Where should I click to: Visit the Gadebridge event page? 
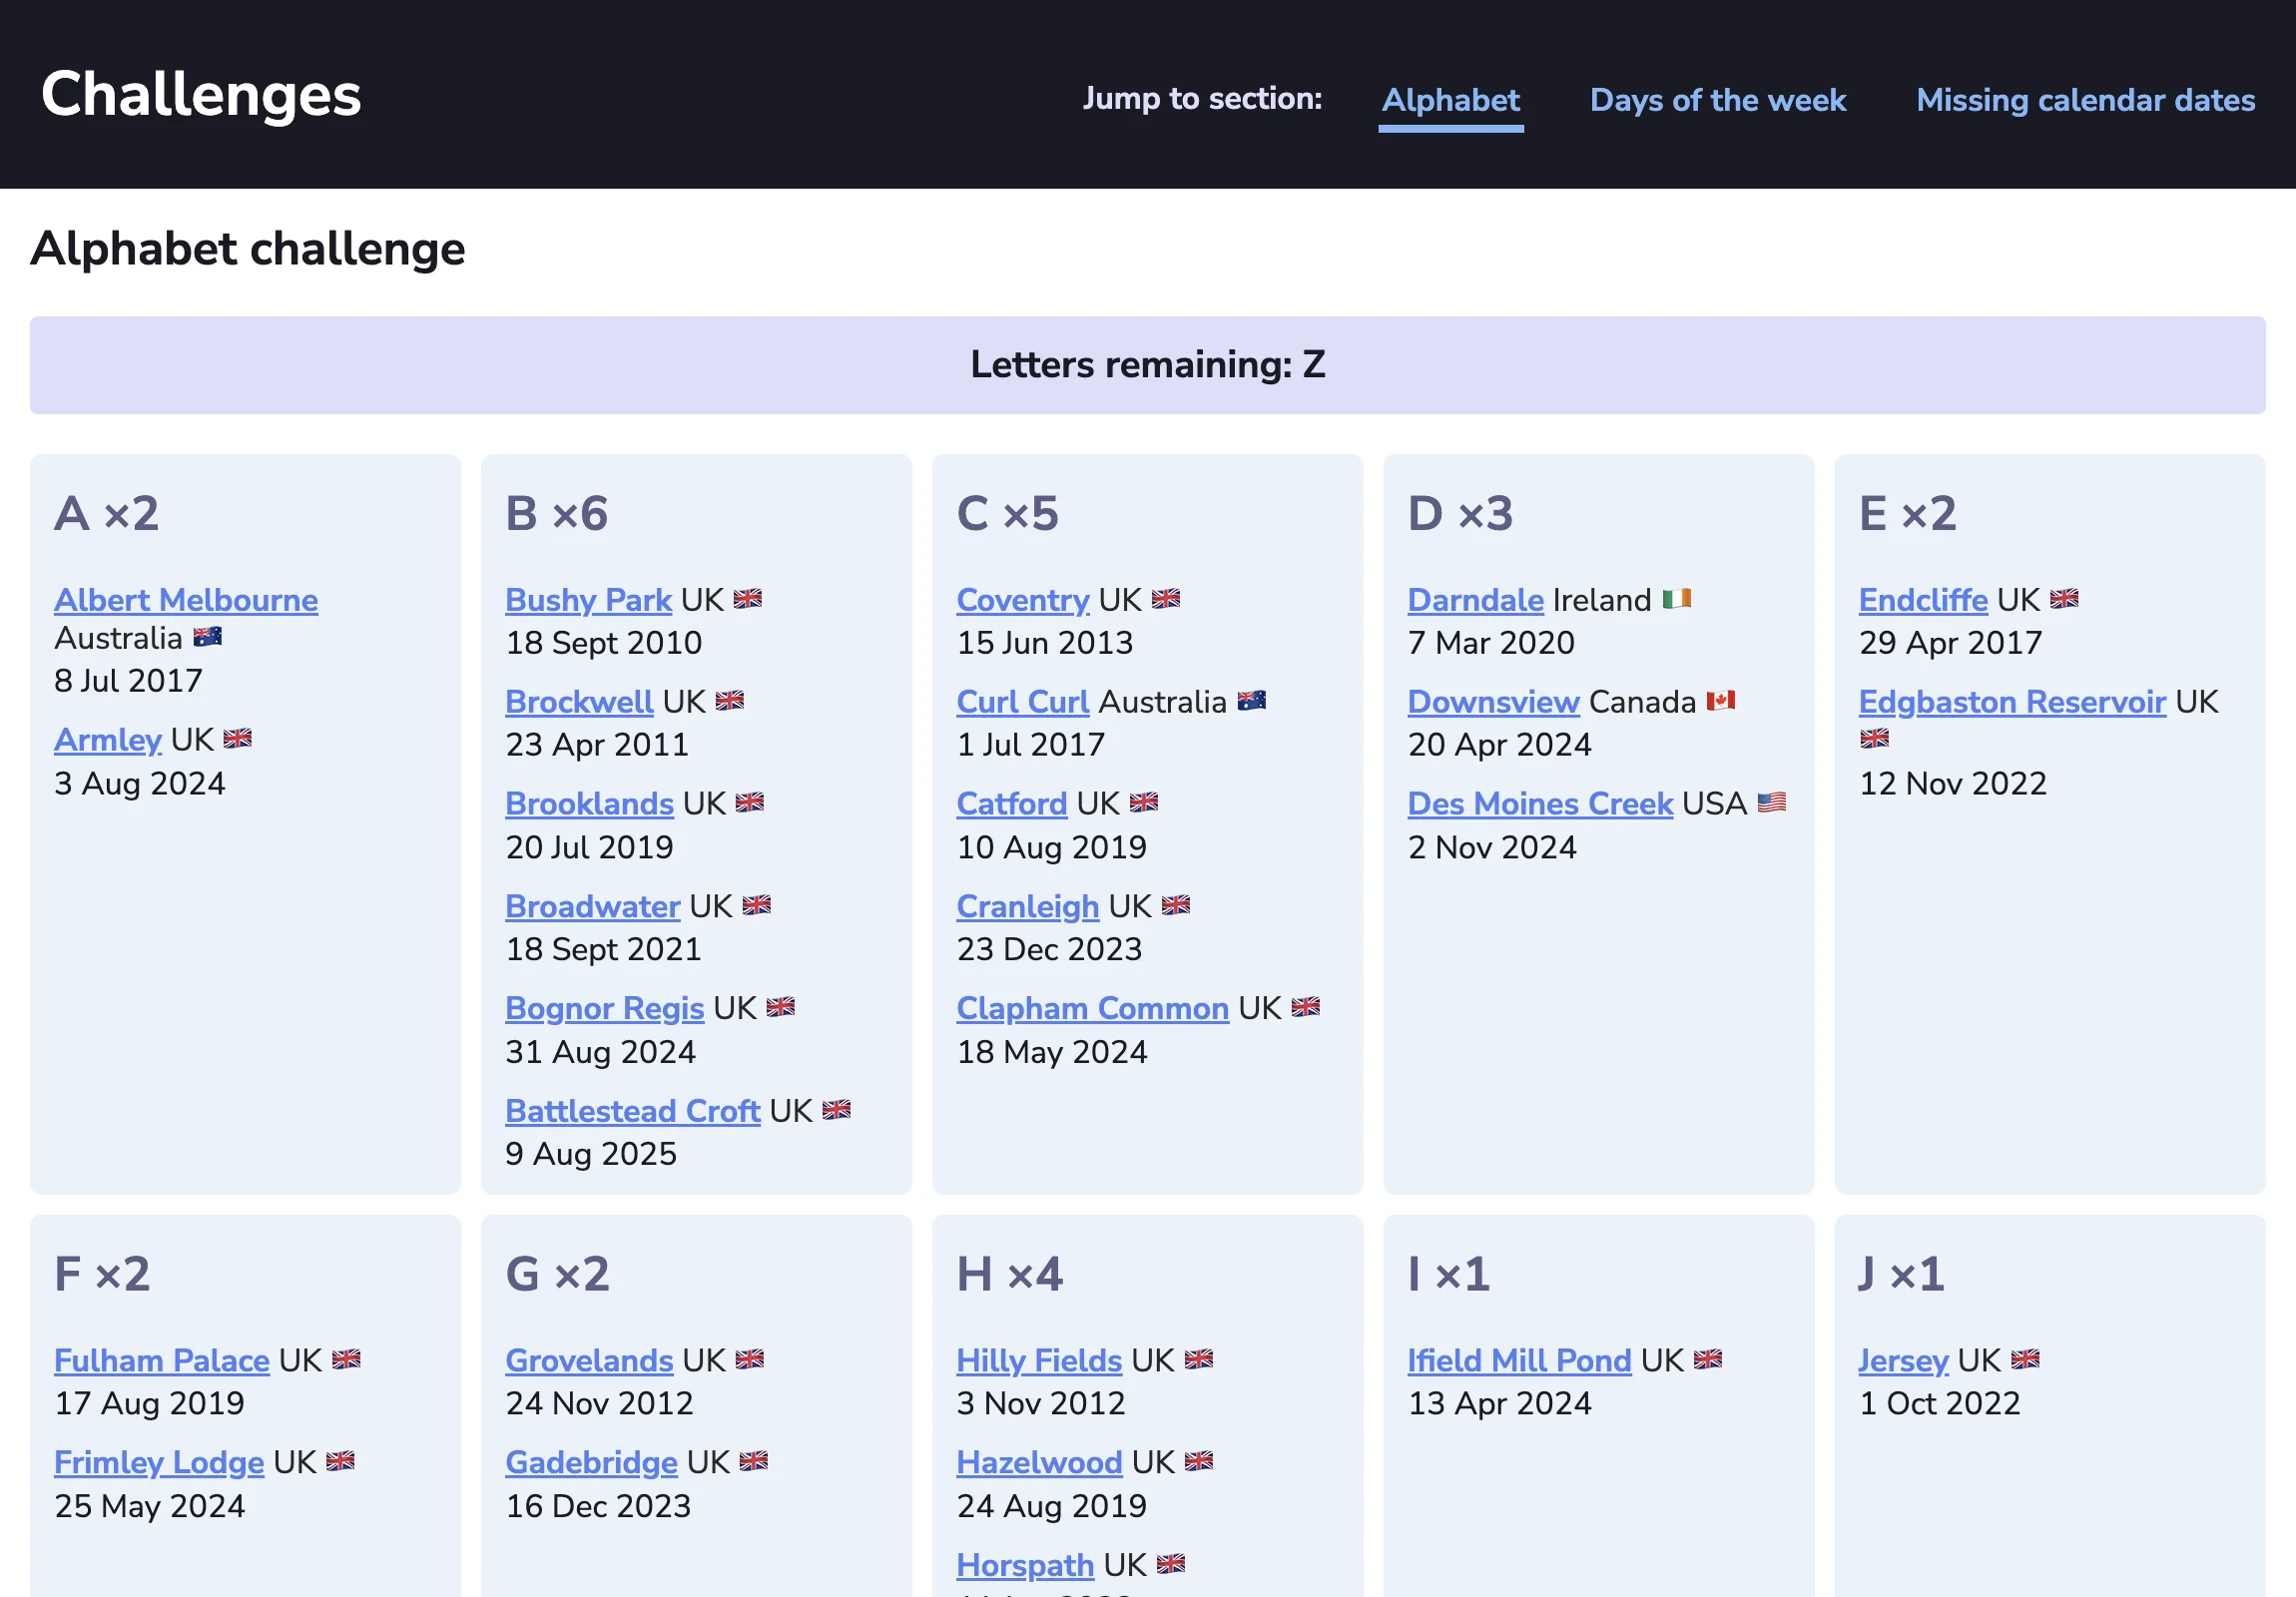click(591, 1462)
